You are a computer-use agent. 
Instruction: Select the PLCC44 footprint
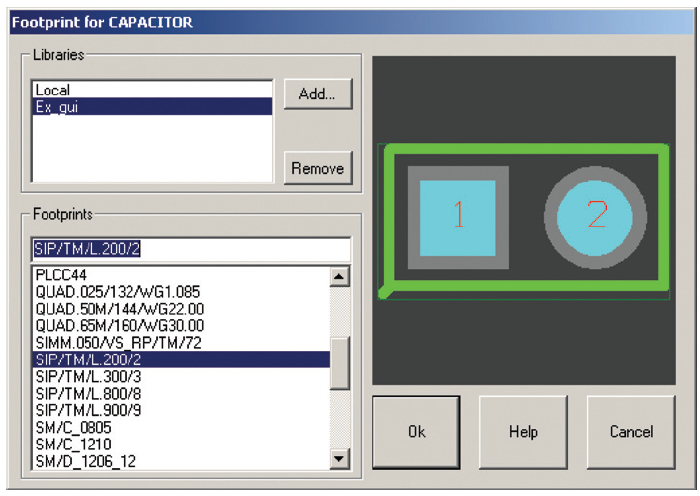click(x=181, y=275)
